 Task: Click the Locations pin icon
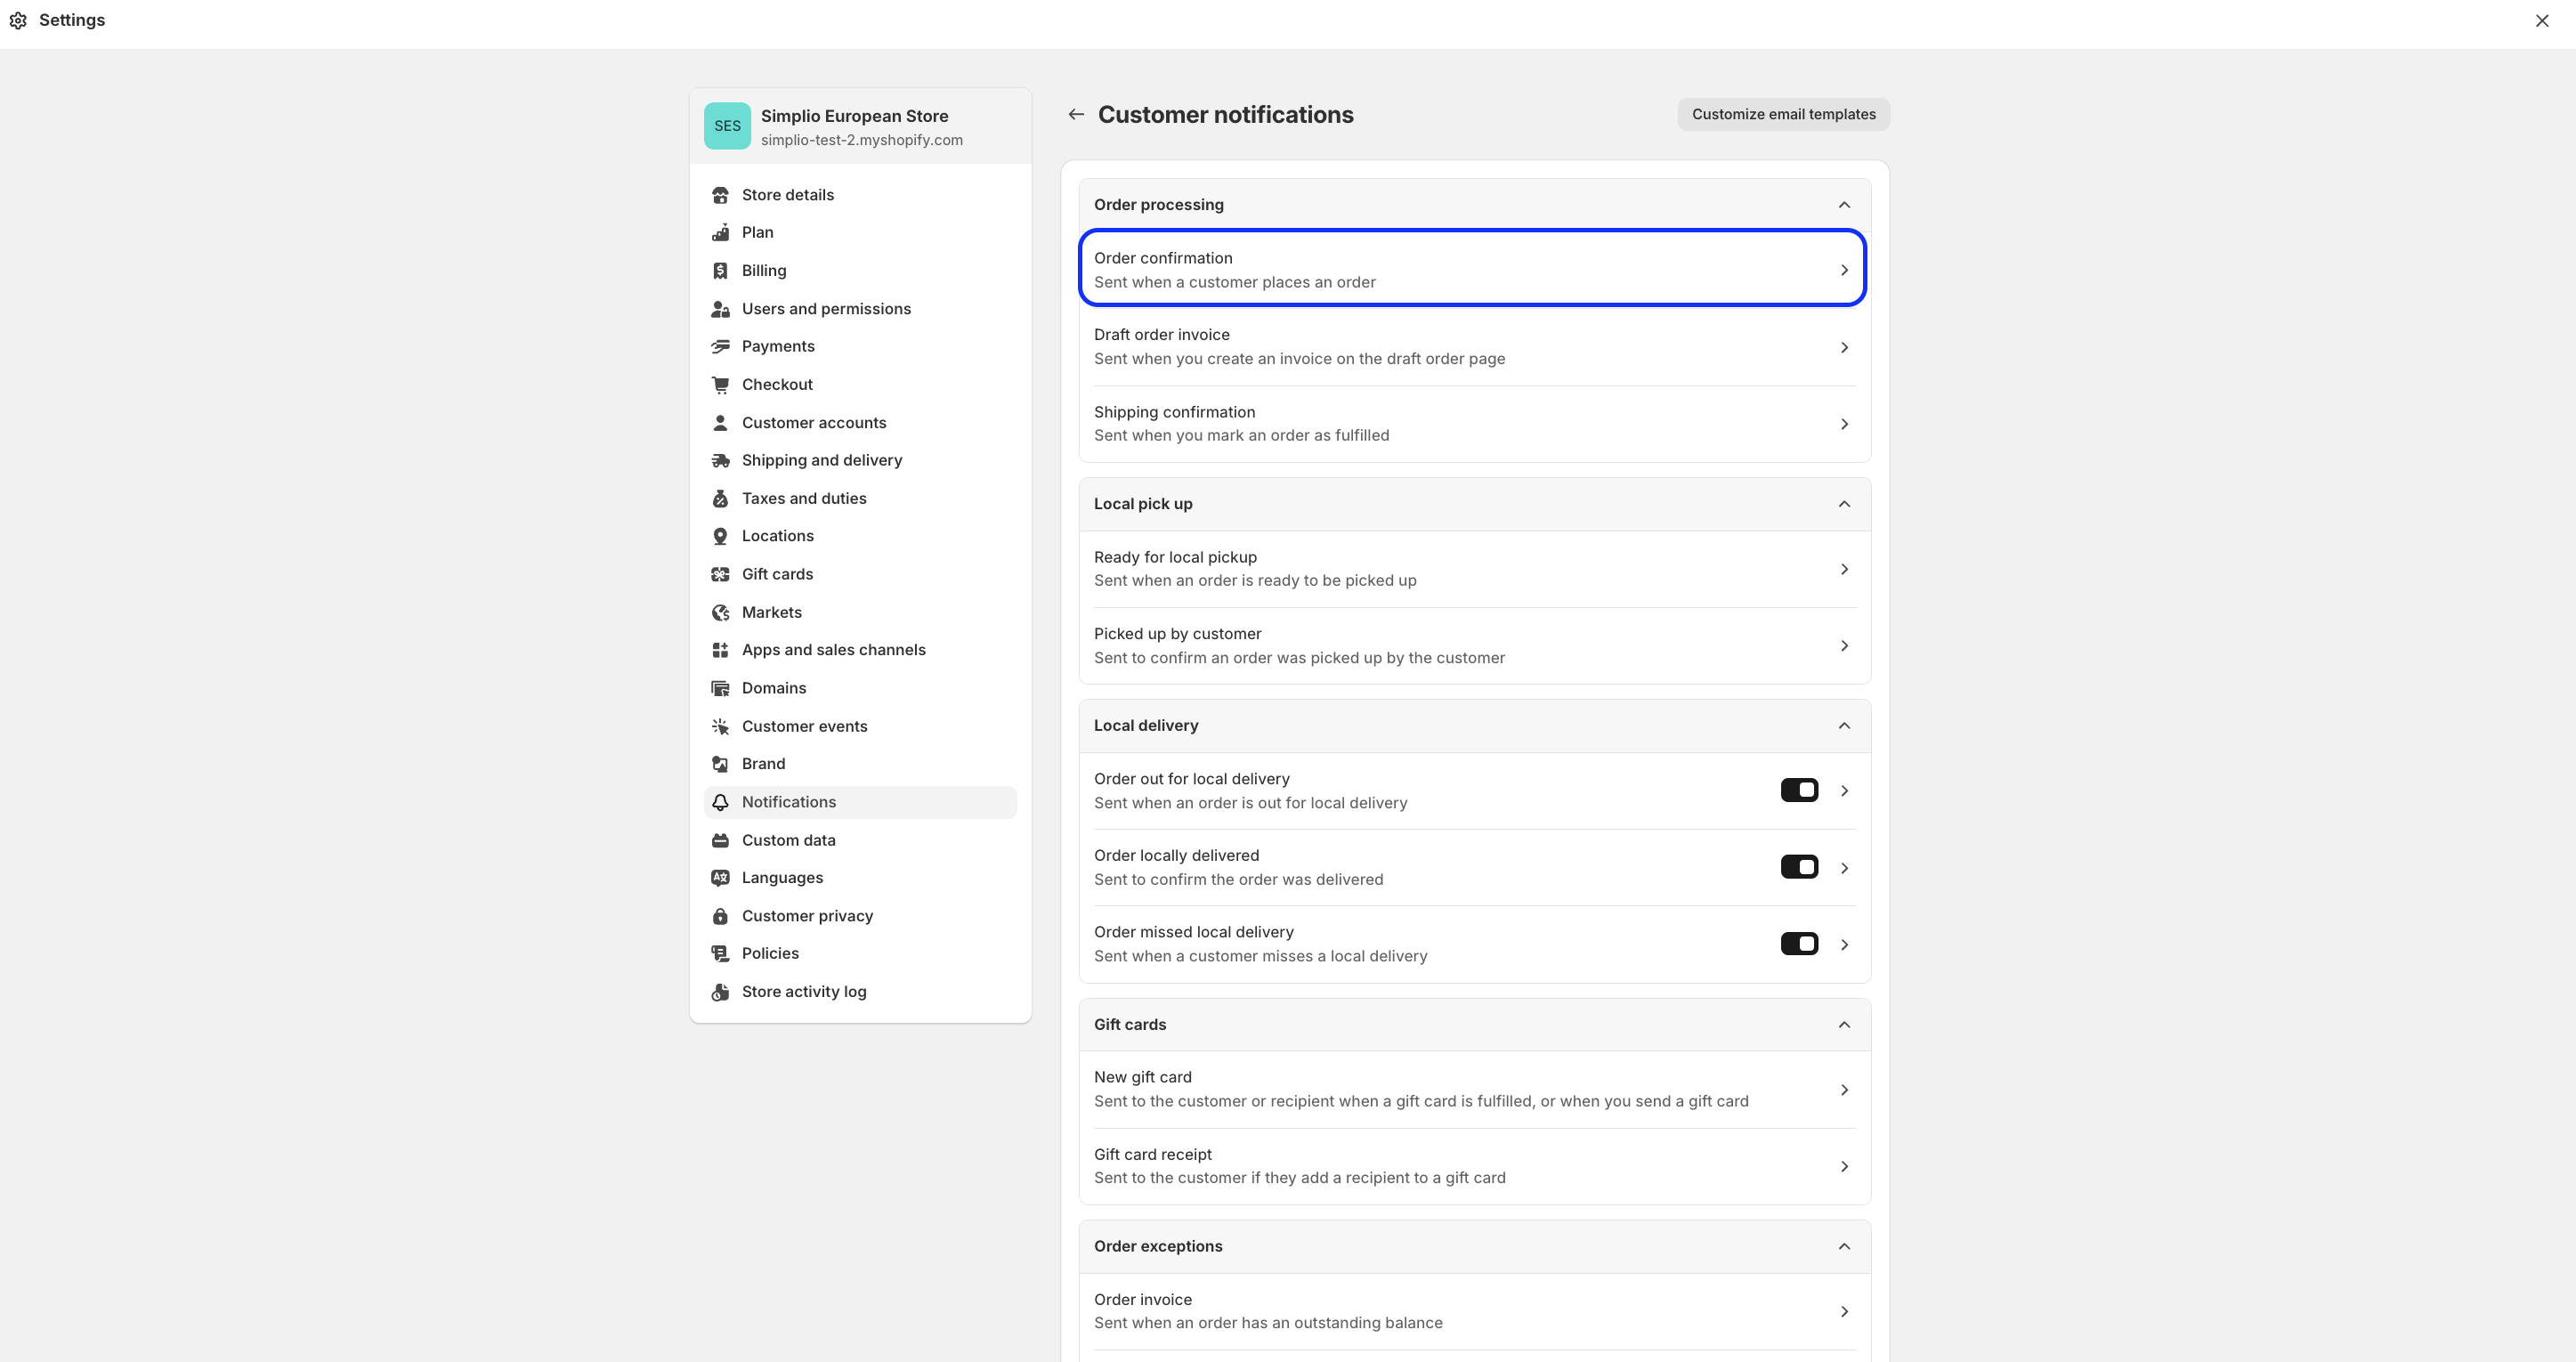coord(720,537)
